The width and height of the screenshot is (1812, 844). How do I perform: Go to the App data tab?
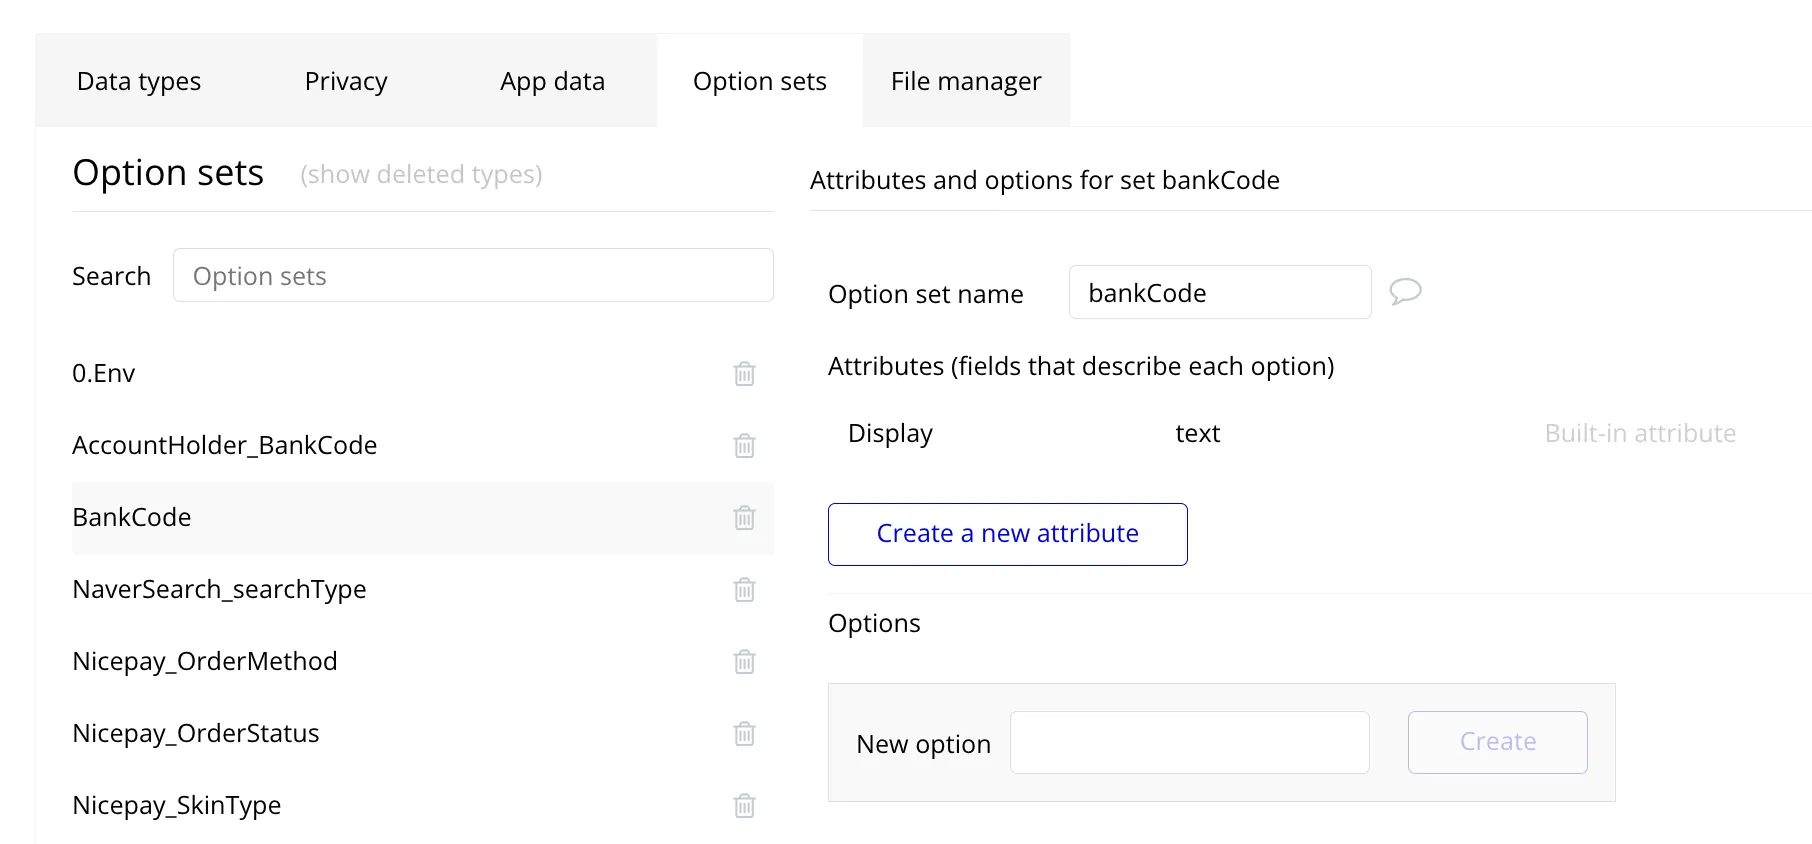click(x=552, y=81)
